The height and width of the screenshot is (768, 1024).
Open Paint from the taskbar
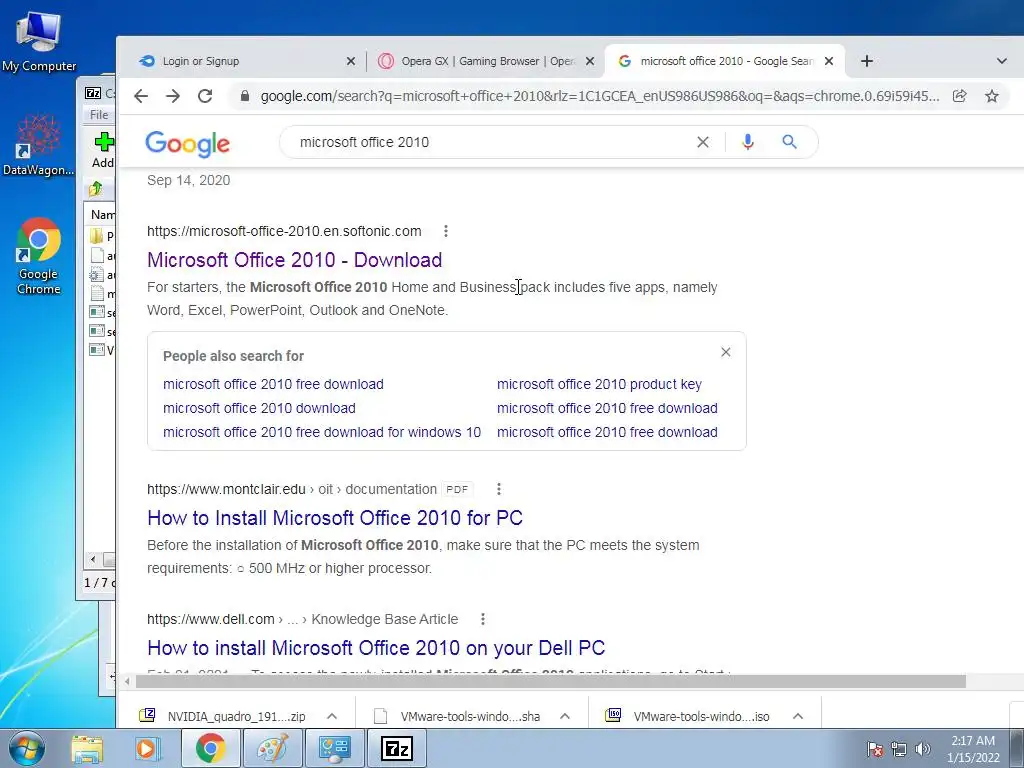(x=272, y=748)
